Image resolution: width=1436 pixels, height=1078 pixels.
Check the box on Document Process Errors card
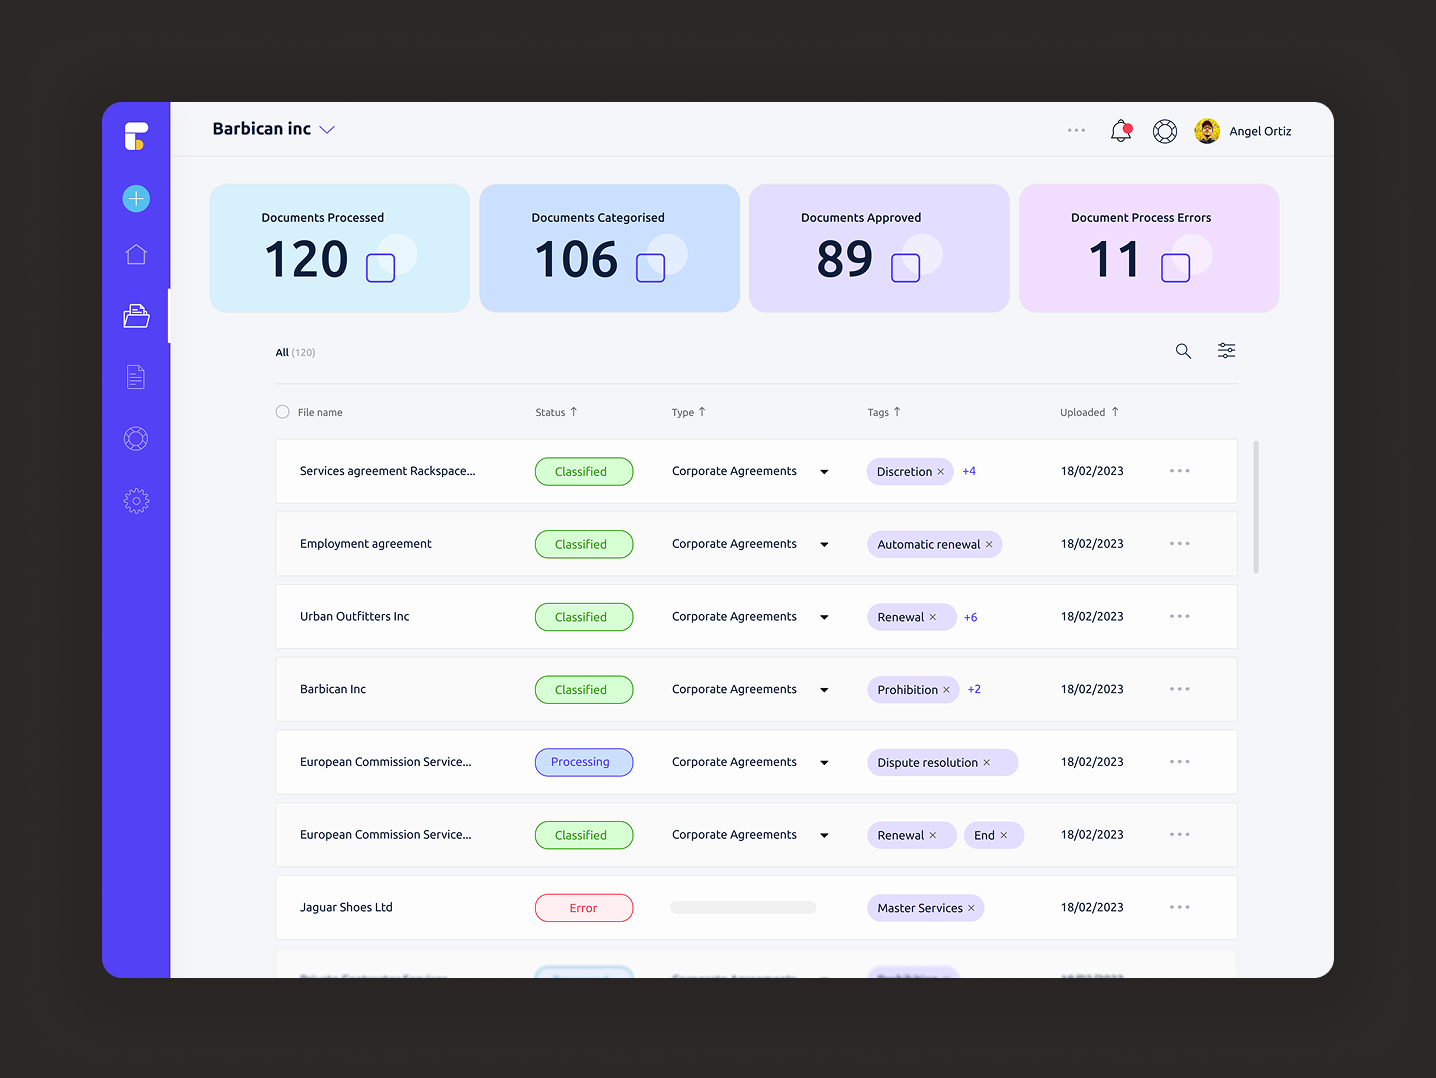coord(1175,268)
